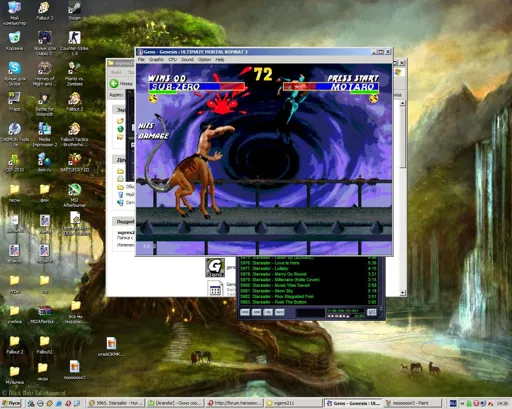Open My Computer (Мой компьютер) icon
This screenshot has height=409, width=512.
click(x=14, y=13)
